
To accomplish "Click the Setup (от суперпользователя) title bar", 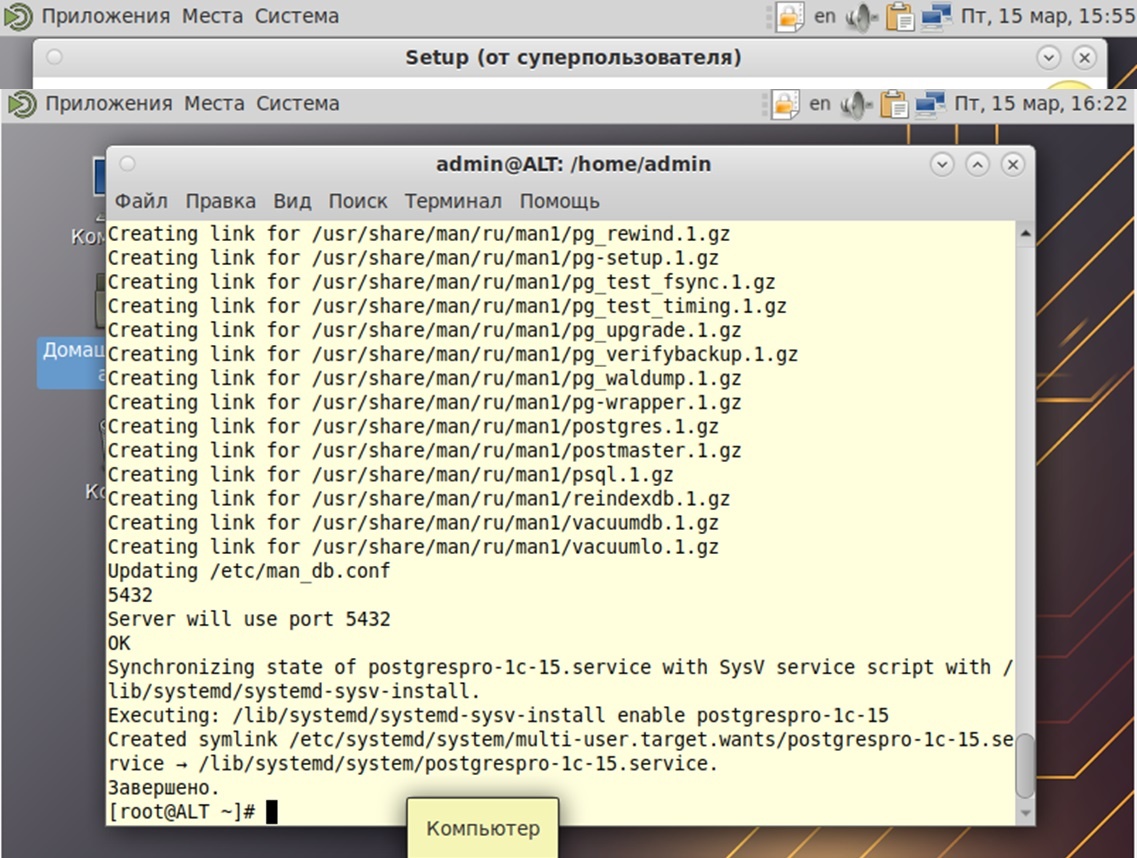I will pos(573,57).
